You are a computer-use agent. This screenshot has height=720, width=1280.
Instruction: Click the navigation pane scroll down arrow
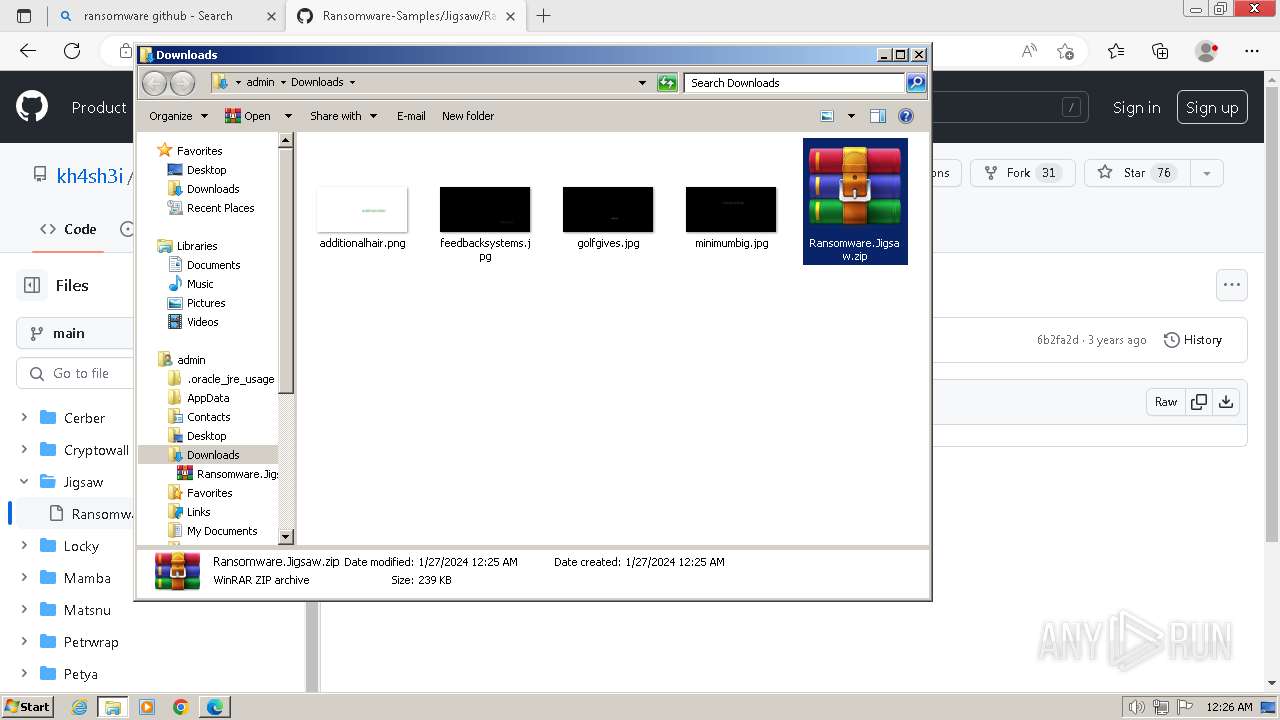(285, 537)
